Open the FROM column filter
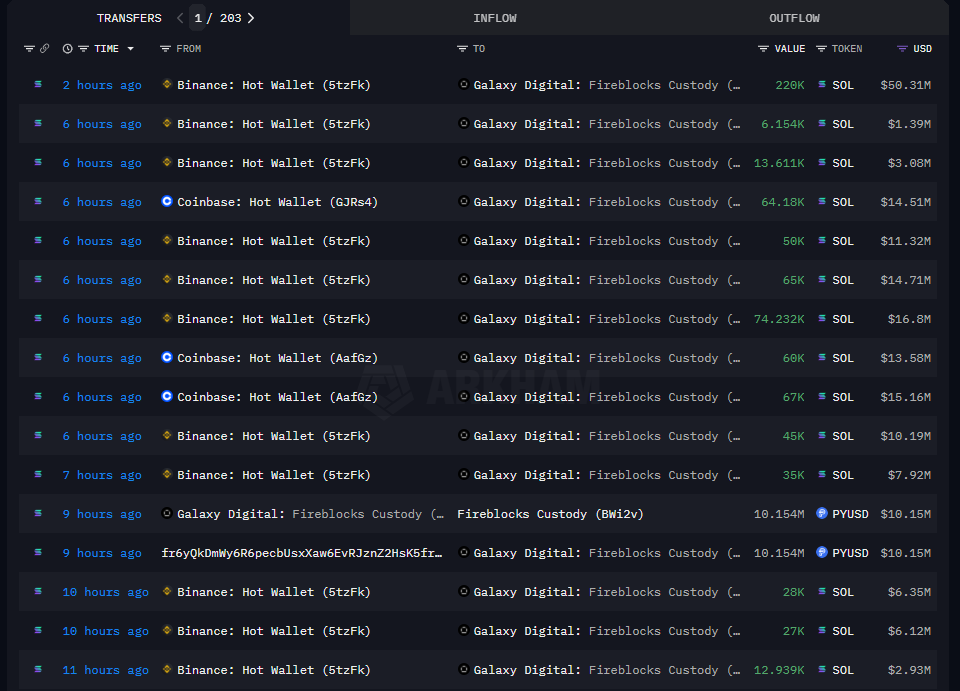960x691 pixels. [x=165, y=49]
